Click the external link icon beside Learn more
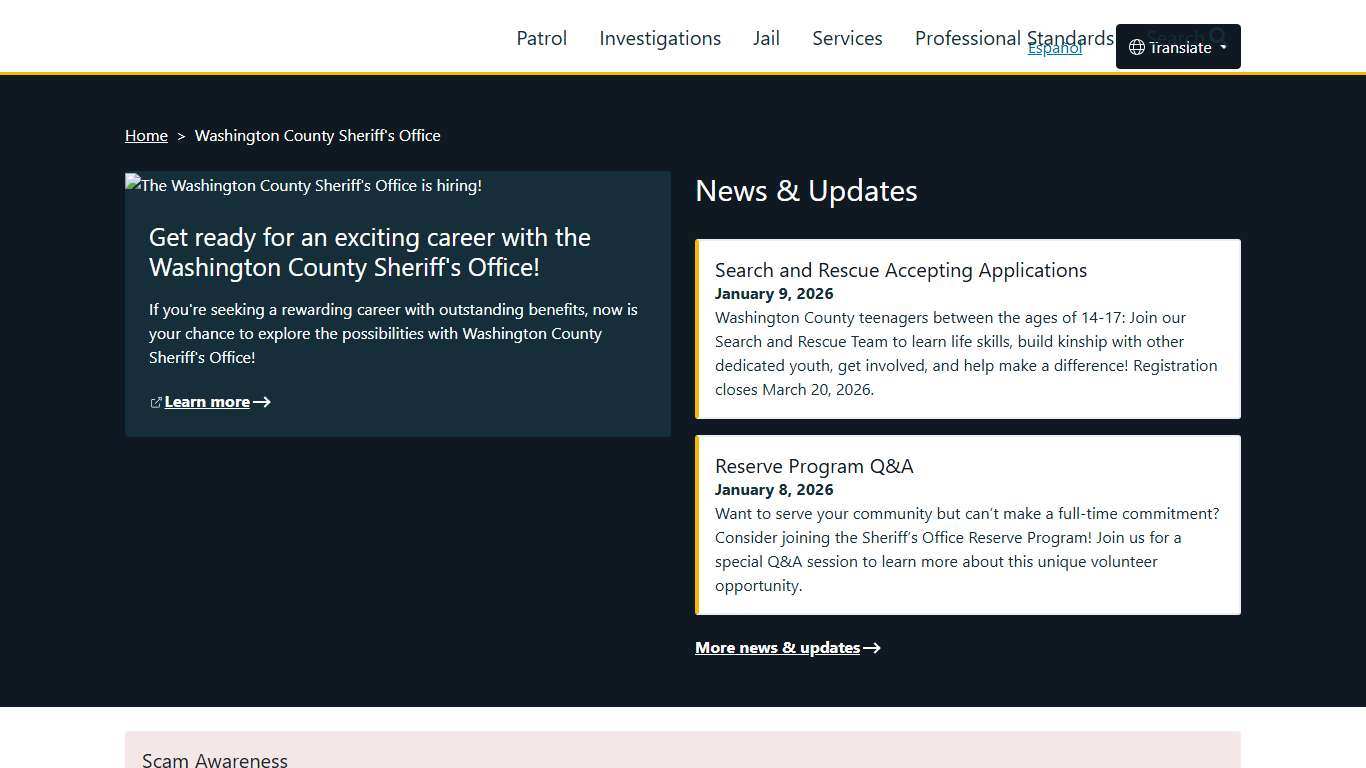This screenshot has height=768, width=1366. pos(156,402)
